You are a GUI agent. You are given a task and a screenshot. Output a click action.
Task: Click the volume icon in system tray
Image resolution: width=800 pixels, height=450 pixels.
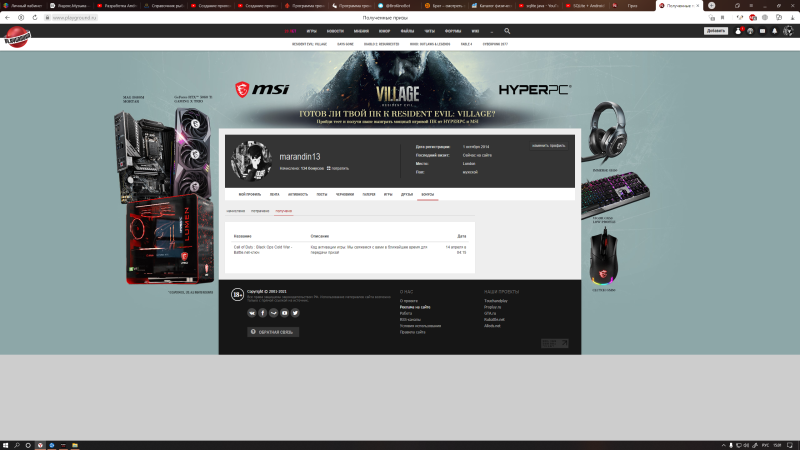[x=746, y=445]
